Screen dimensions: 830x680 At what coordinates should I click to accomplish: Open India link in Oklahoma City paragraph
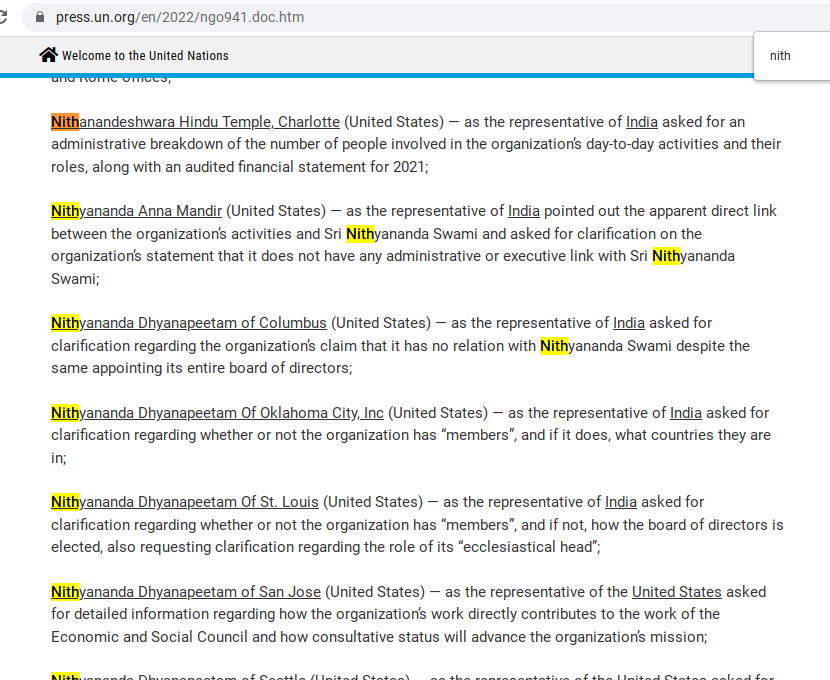pyautogui.click(x=685, y=413)
